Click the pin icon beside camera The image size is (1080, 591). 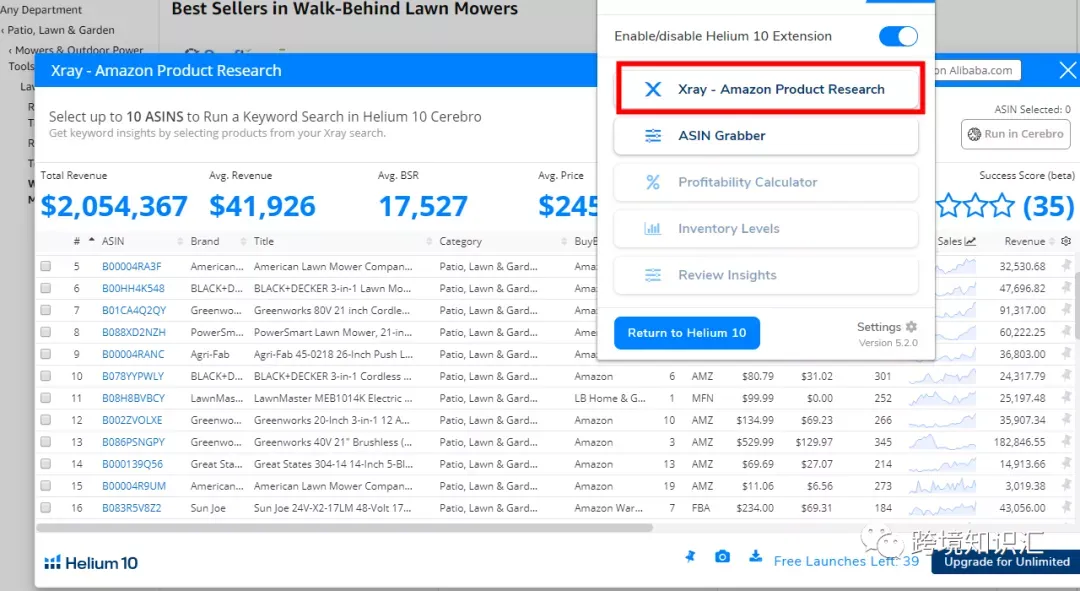tap(690, 556)
